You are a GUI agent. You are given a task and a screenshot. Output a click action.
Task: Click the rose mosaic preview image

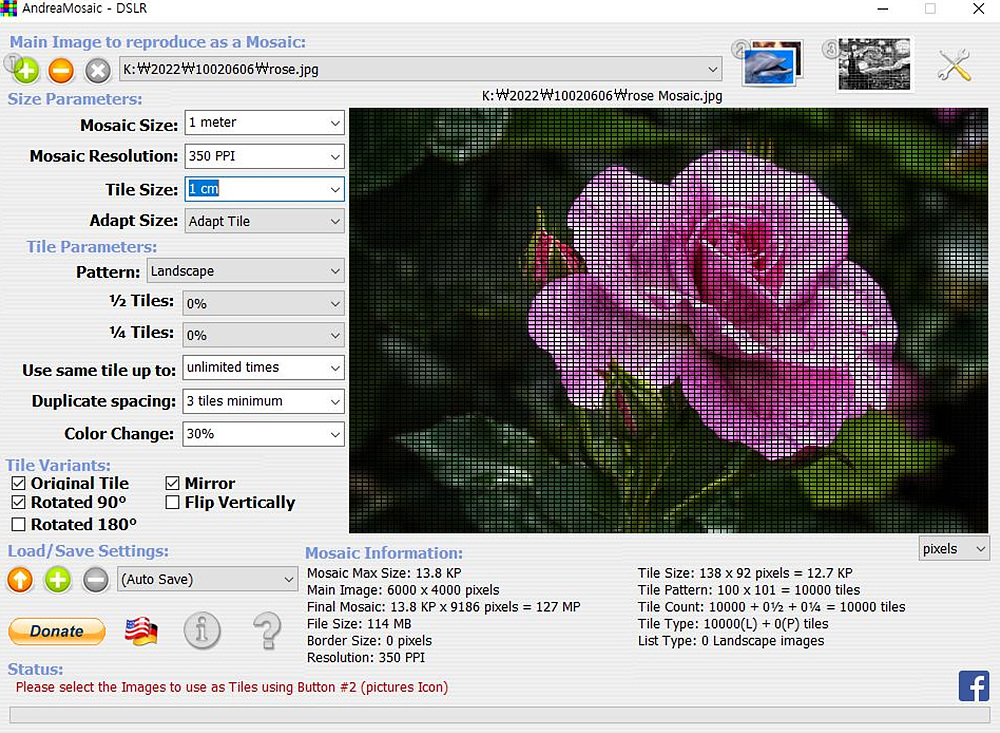click(668, 320)
